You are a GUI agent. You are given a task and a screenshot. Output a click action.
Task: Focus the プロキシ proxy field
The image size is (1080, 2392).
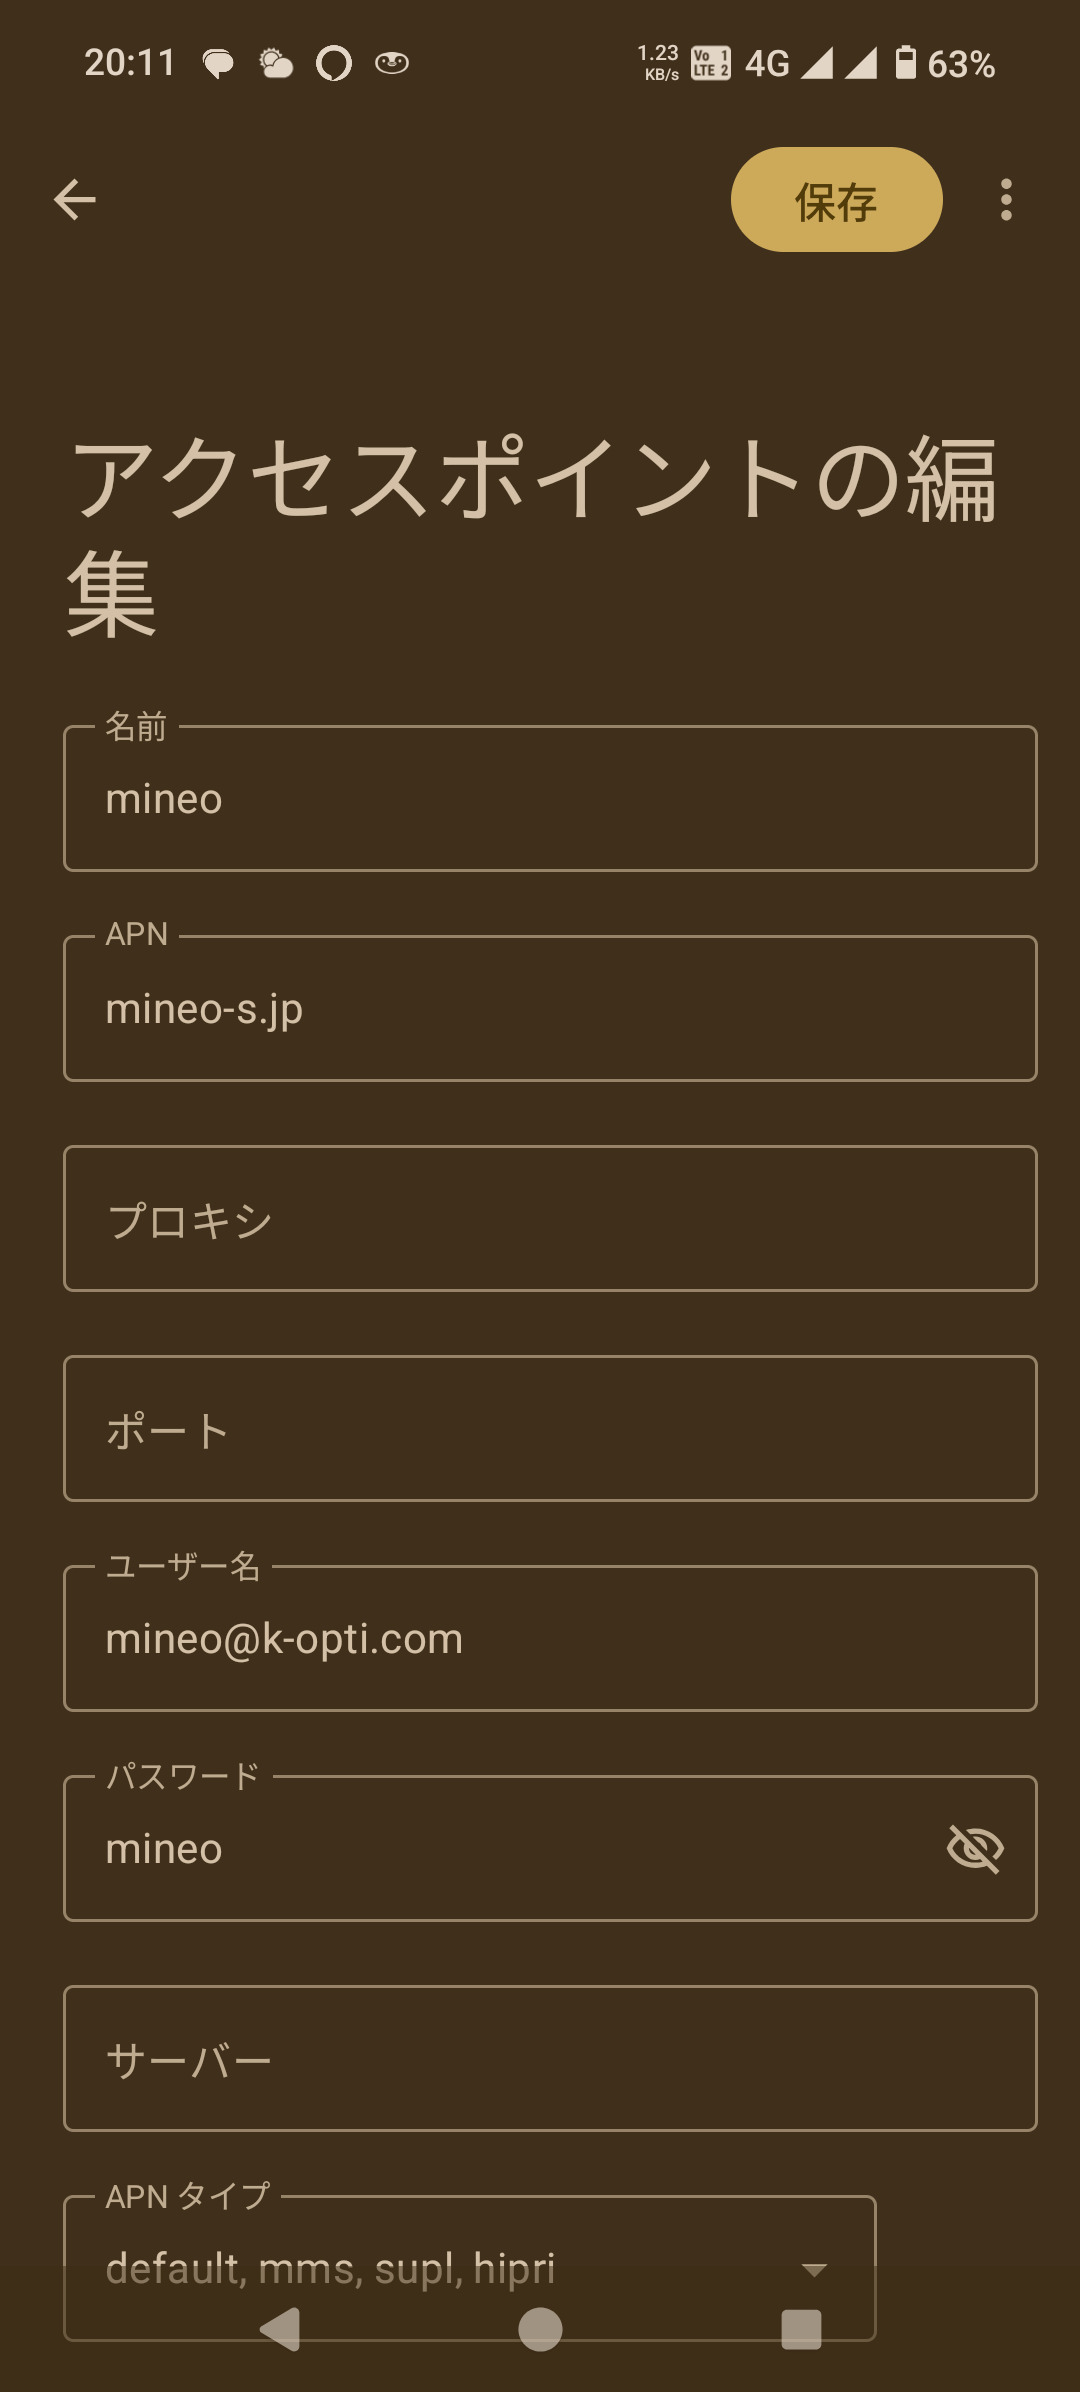pos(550,1219)
